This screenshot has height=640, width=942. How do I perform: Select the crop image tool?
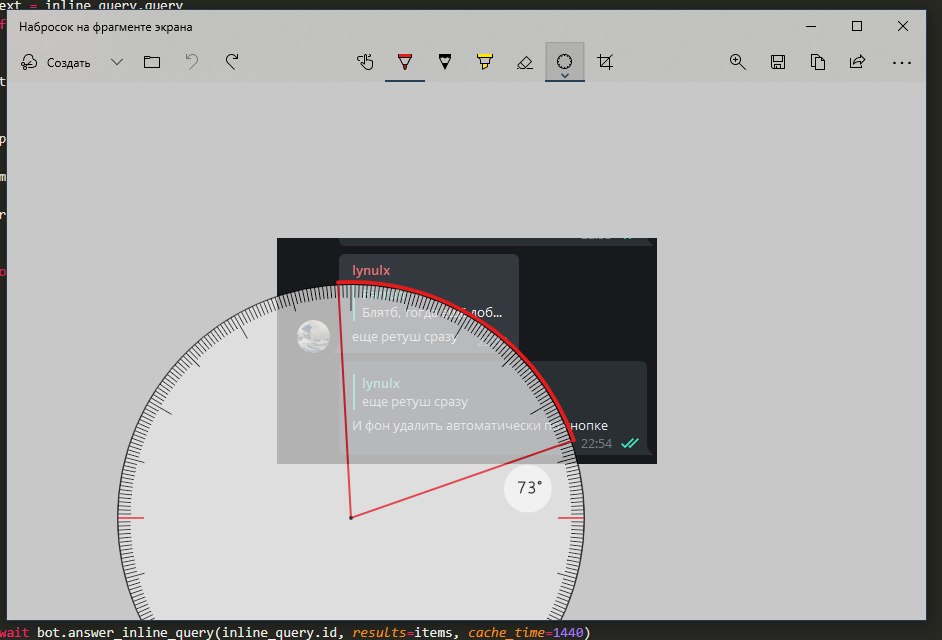pyautogui.click(x=605, y=62)
